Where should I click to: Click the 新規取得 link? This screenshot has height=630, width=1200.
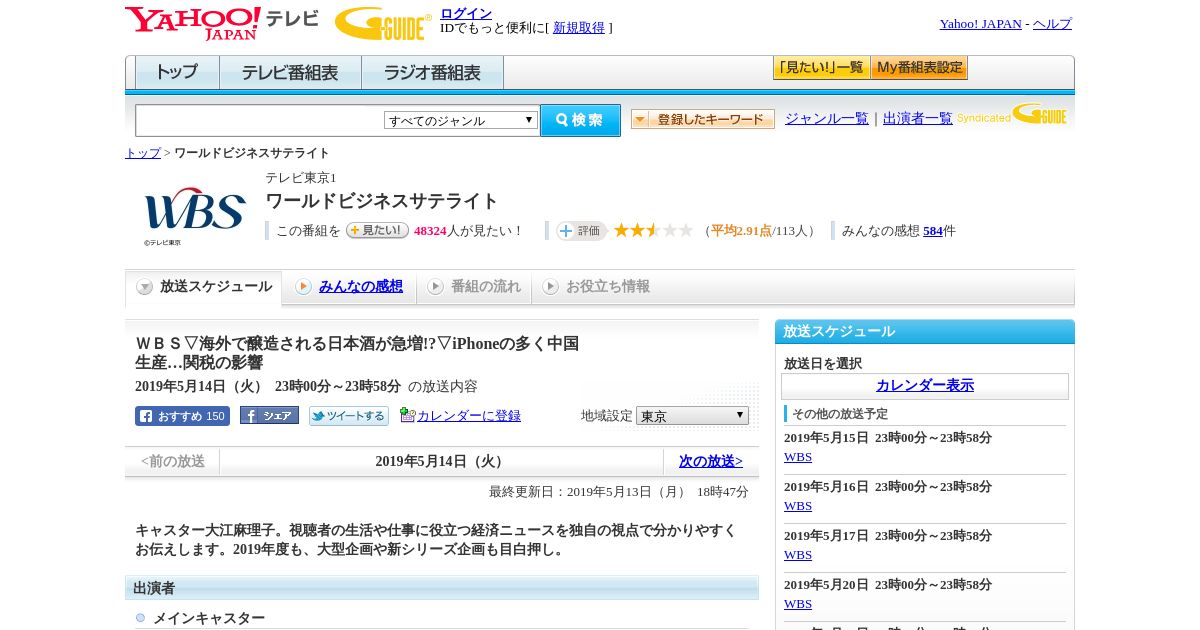click(x=579, y=28)
